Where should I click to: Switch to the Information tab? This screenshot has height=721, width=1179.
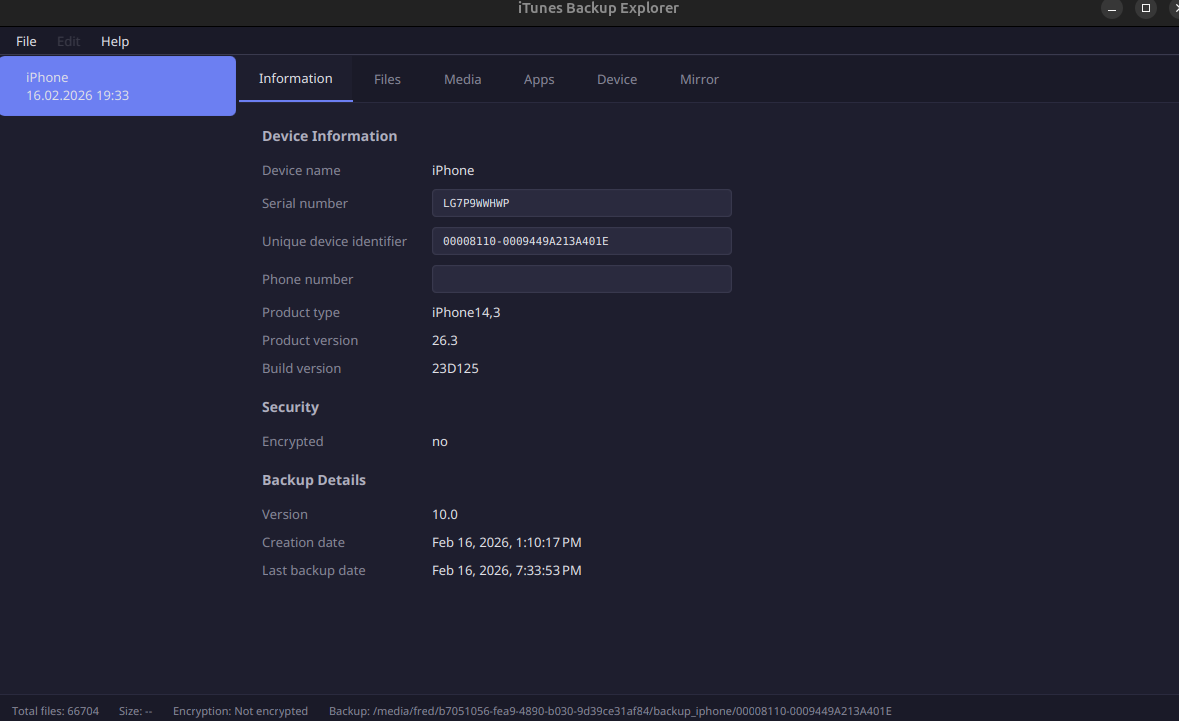coord(296,79)
